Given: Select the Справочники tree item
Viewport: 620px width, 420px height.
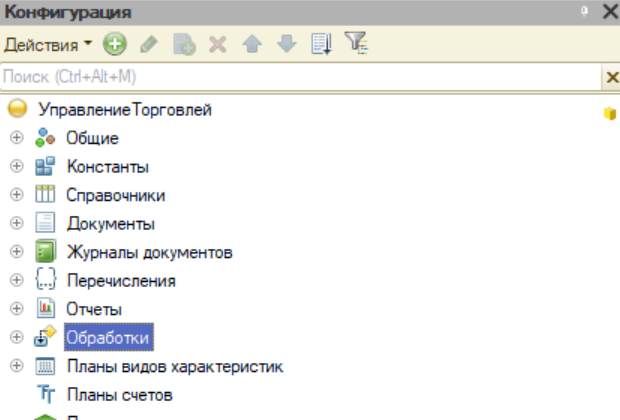Looking at the screenshot, I should 115,195.
